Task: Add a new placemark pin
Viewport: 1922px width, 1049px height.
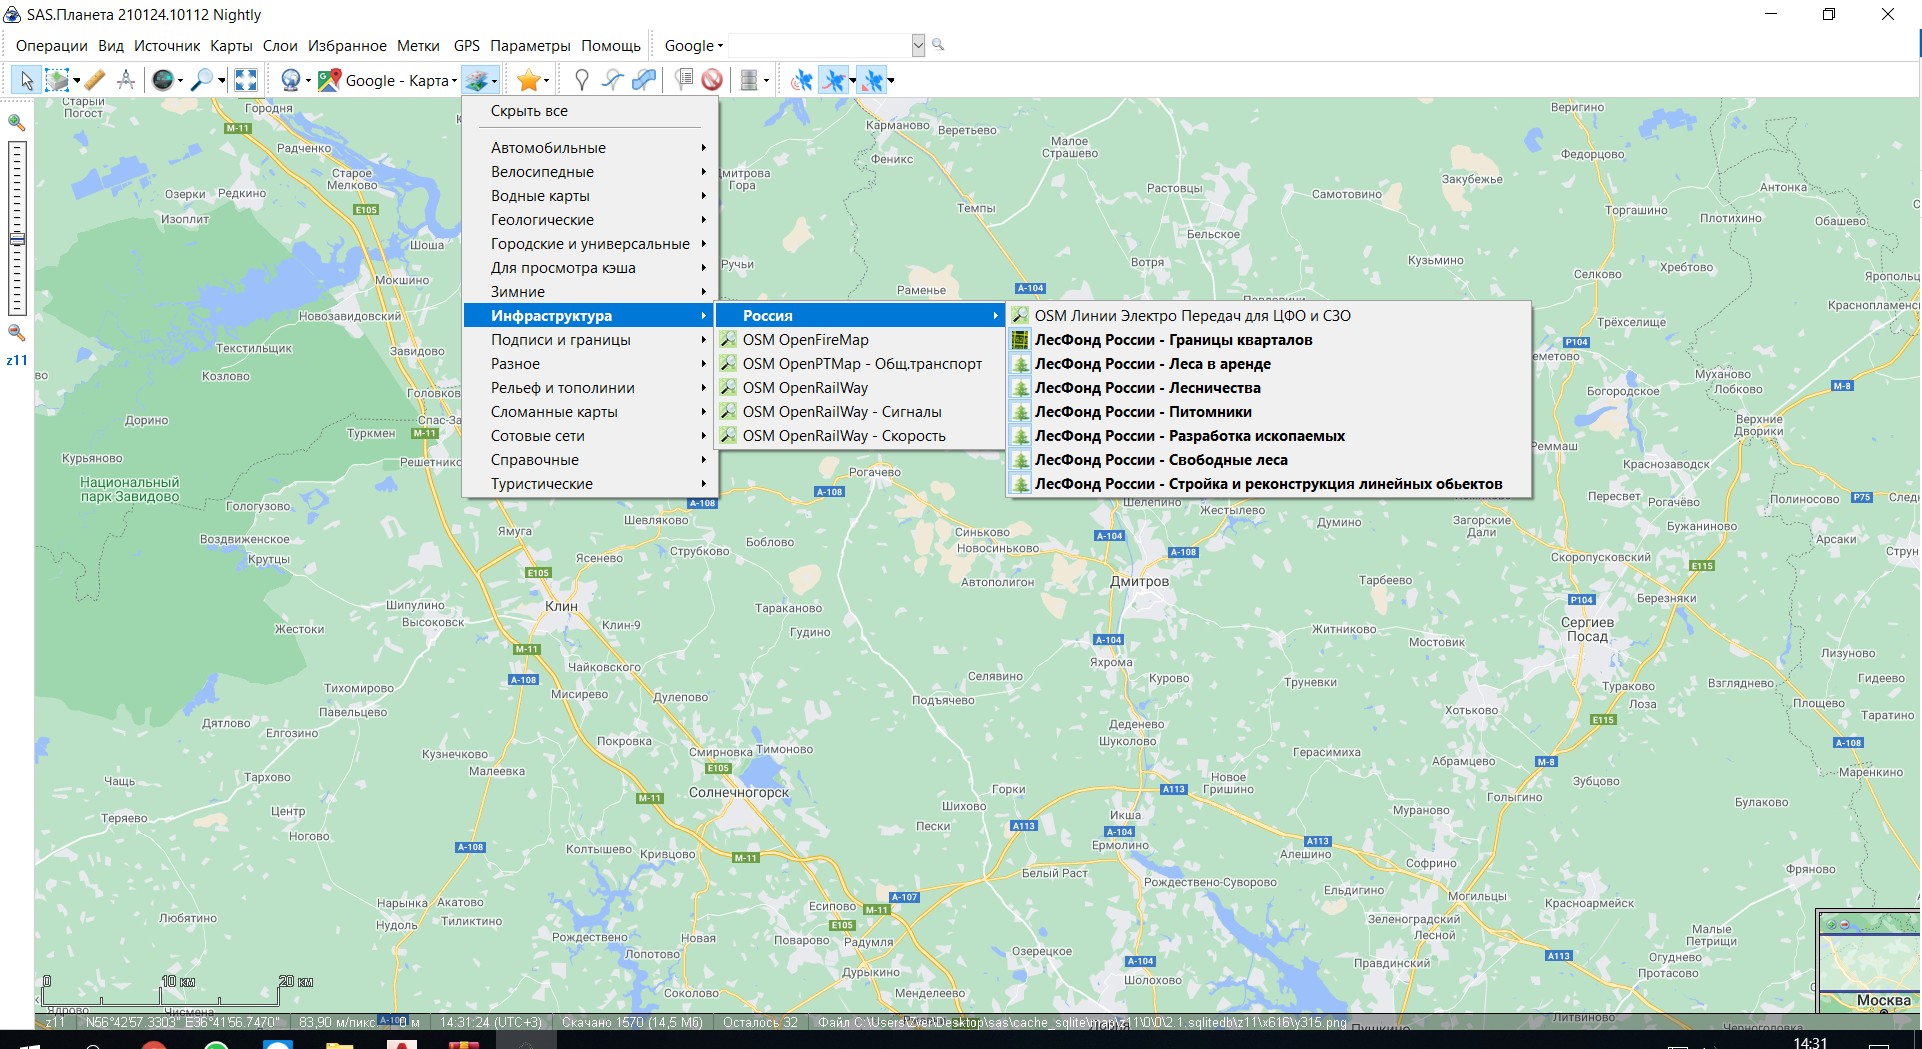Action: point(581,80)
